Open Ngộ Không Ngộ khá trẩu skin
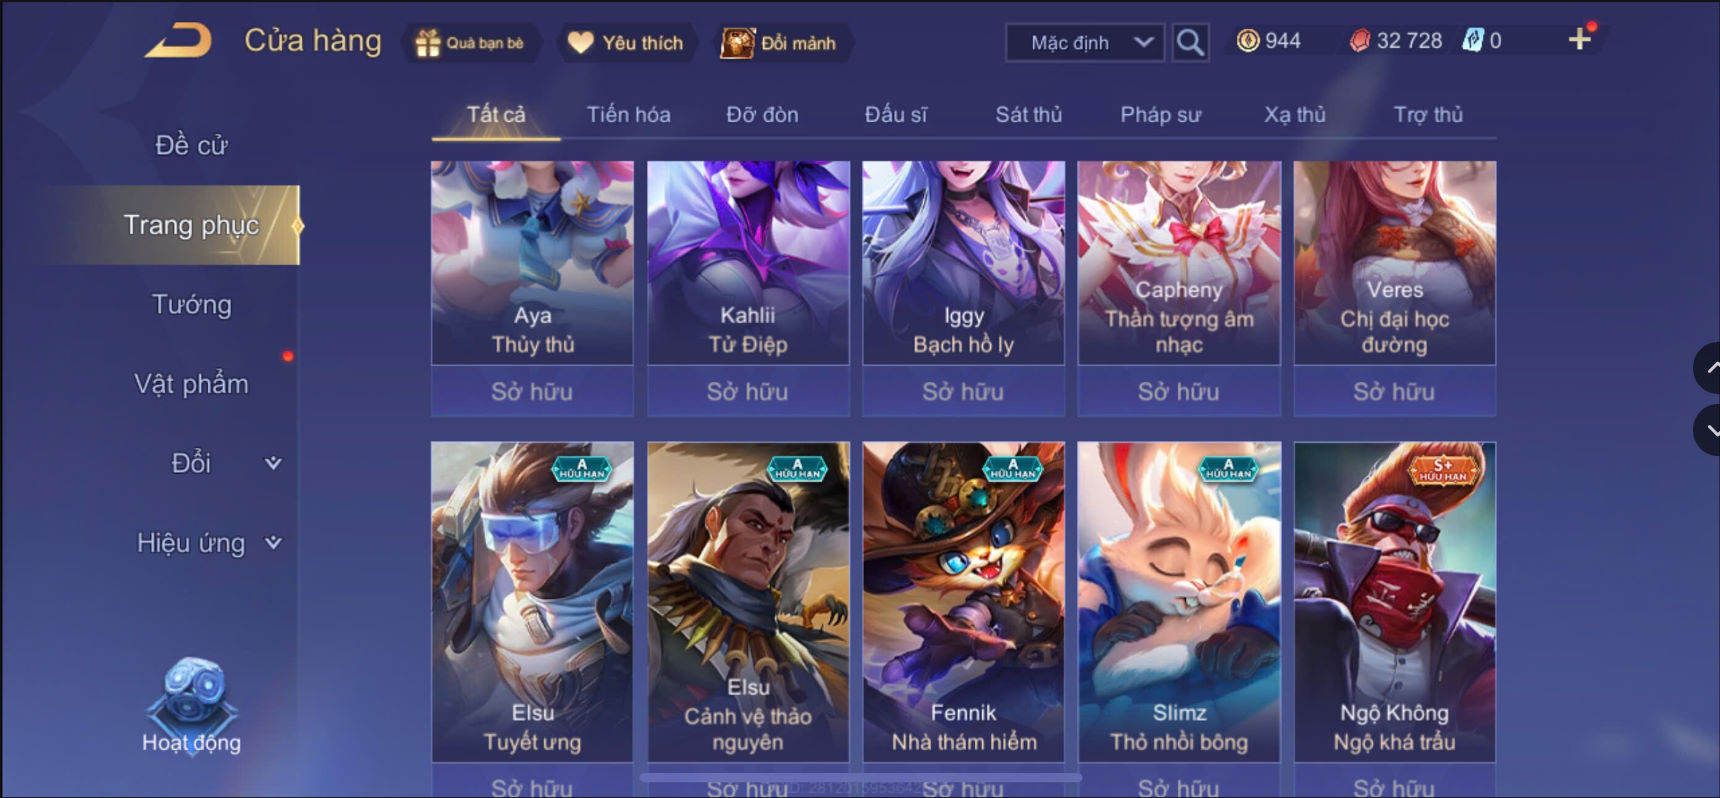The image size is (1720, 798). (x=1395, y=602)
